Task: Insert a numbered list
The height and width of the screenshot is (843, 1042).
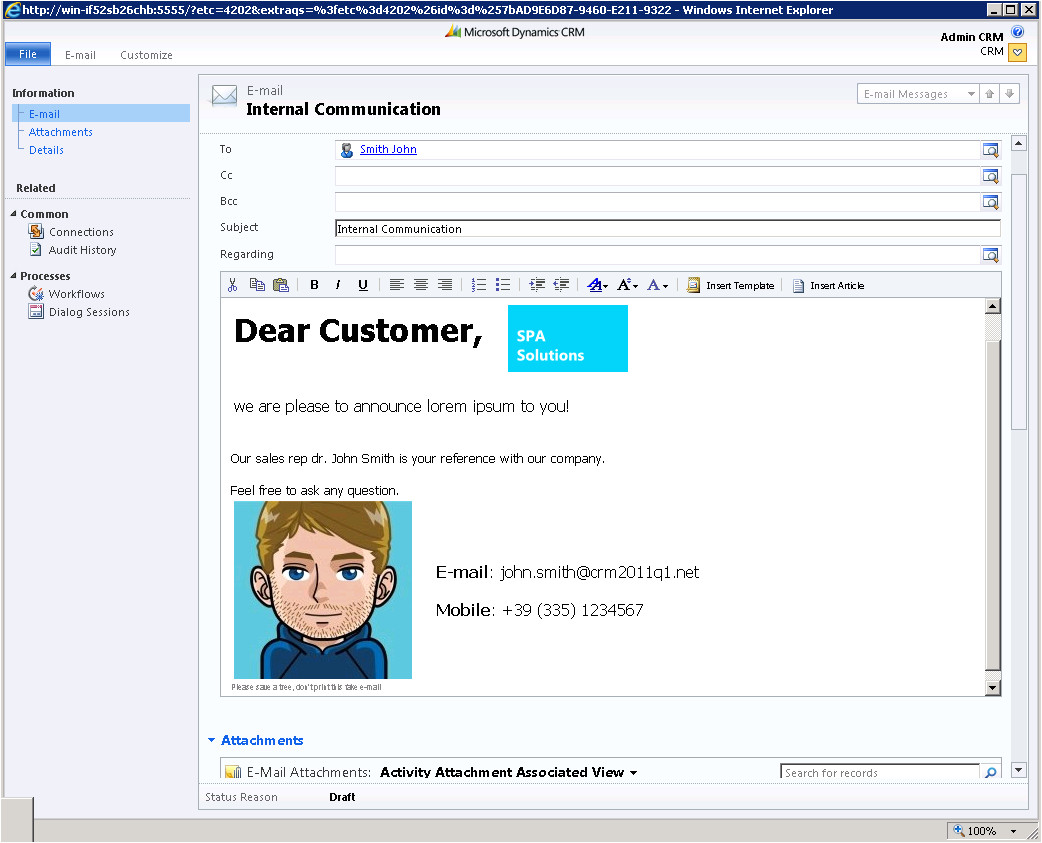Action: pos(479,285)
